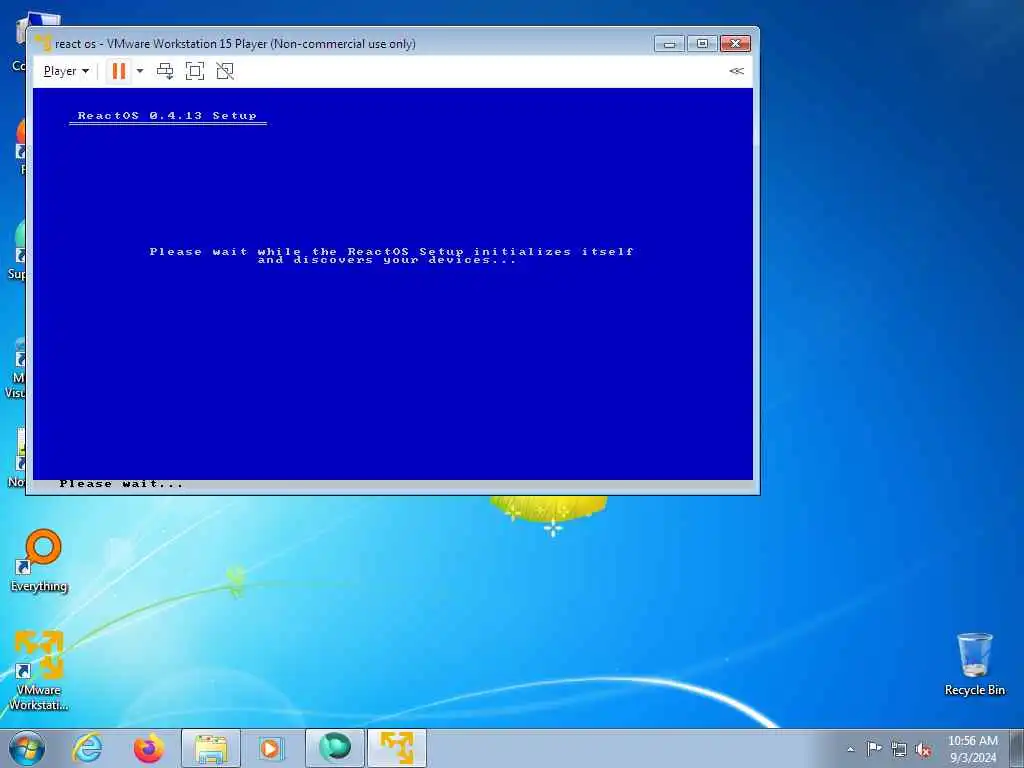The image size is (1024, 768).
Task: Open the Windows Start menu
Action: point(27,748)
